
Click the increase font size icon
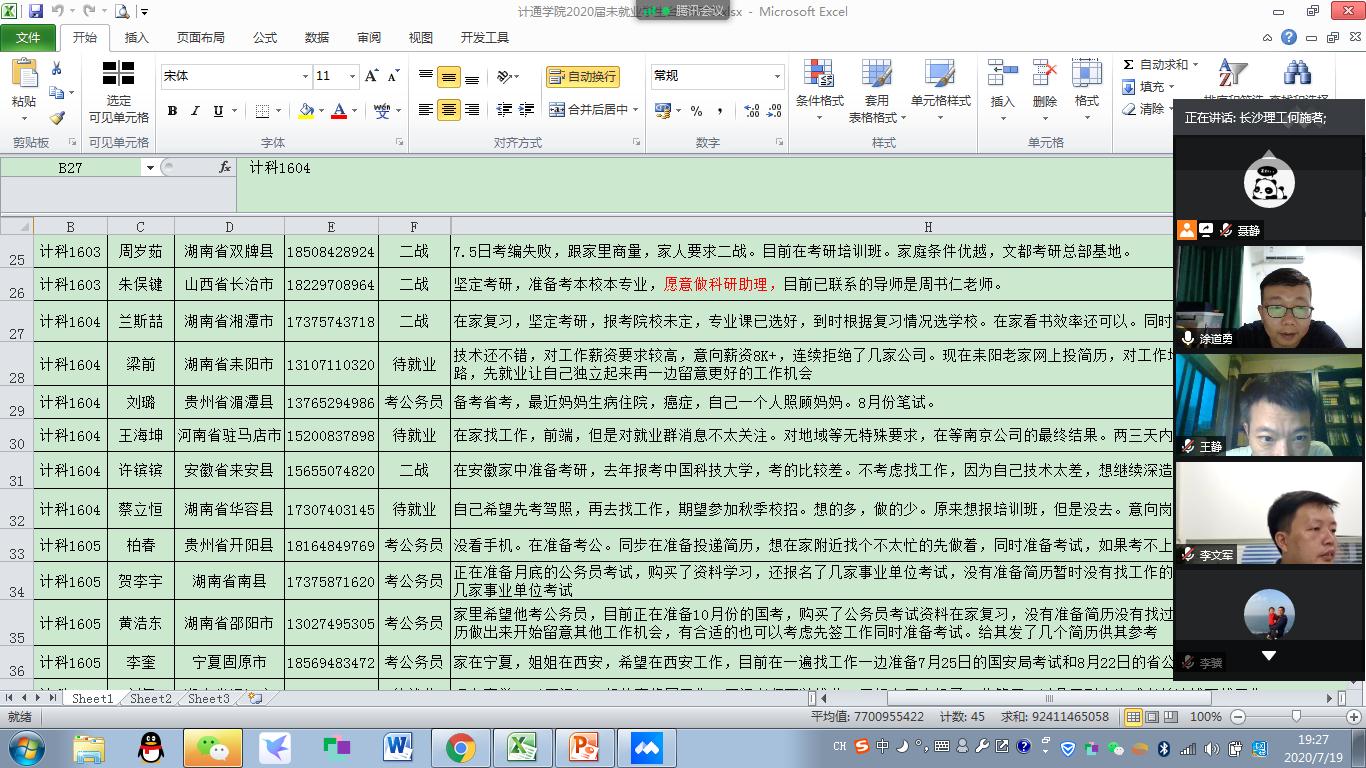372,76
